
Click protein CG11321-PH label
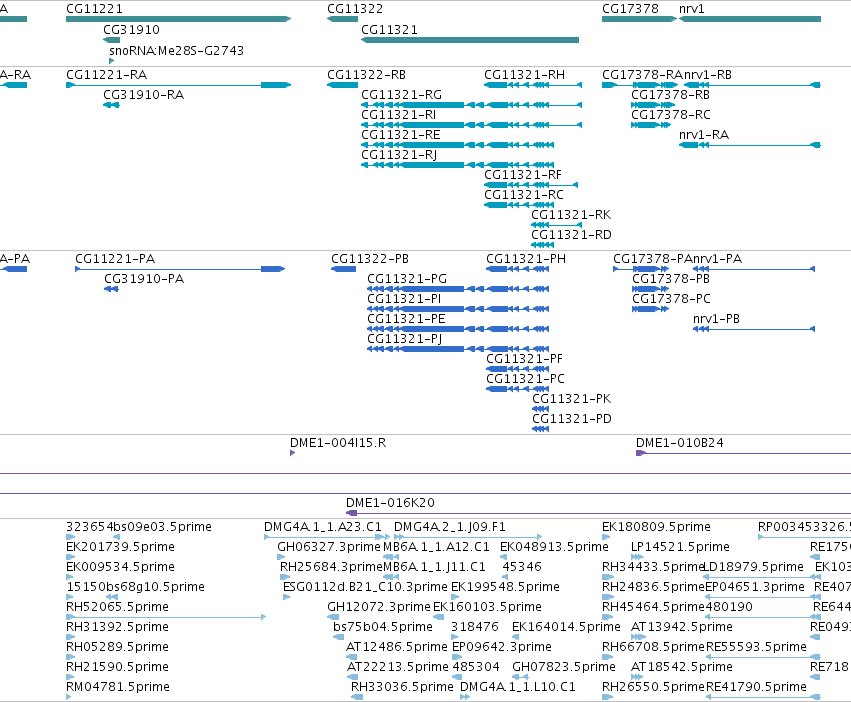click(x=526, y=259)
